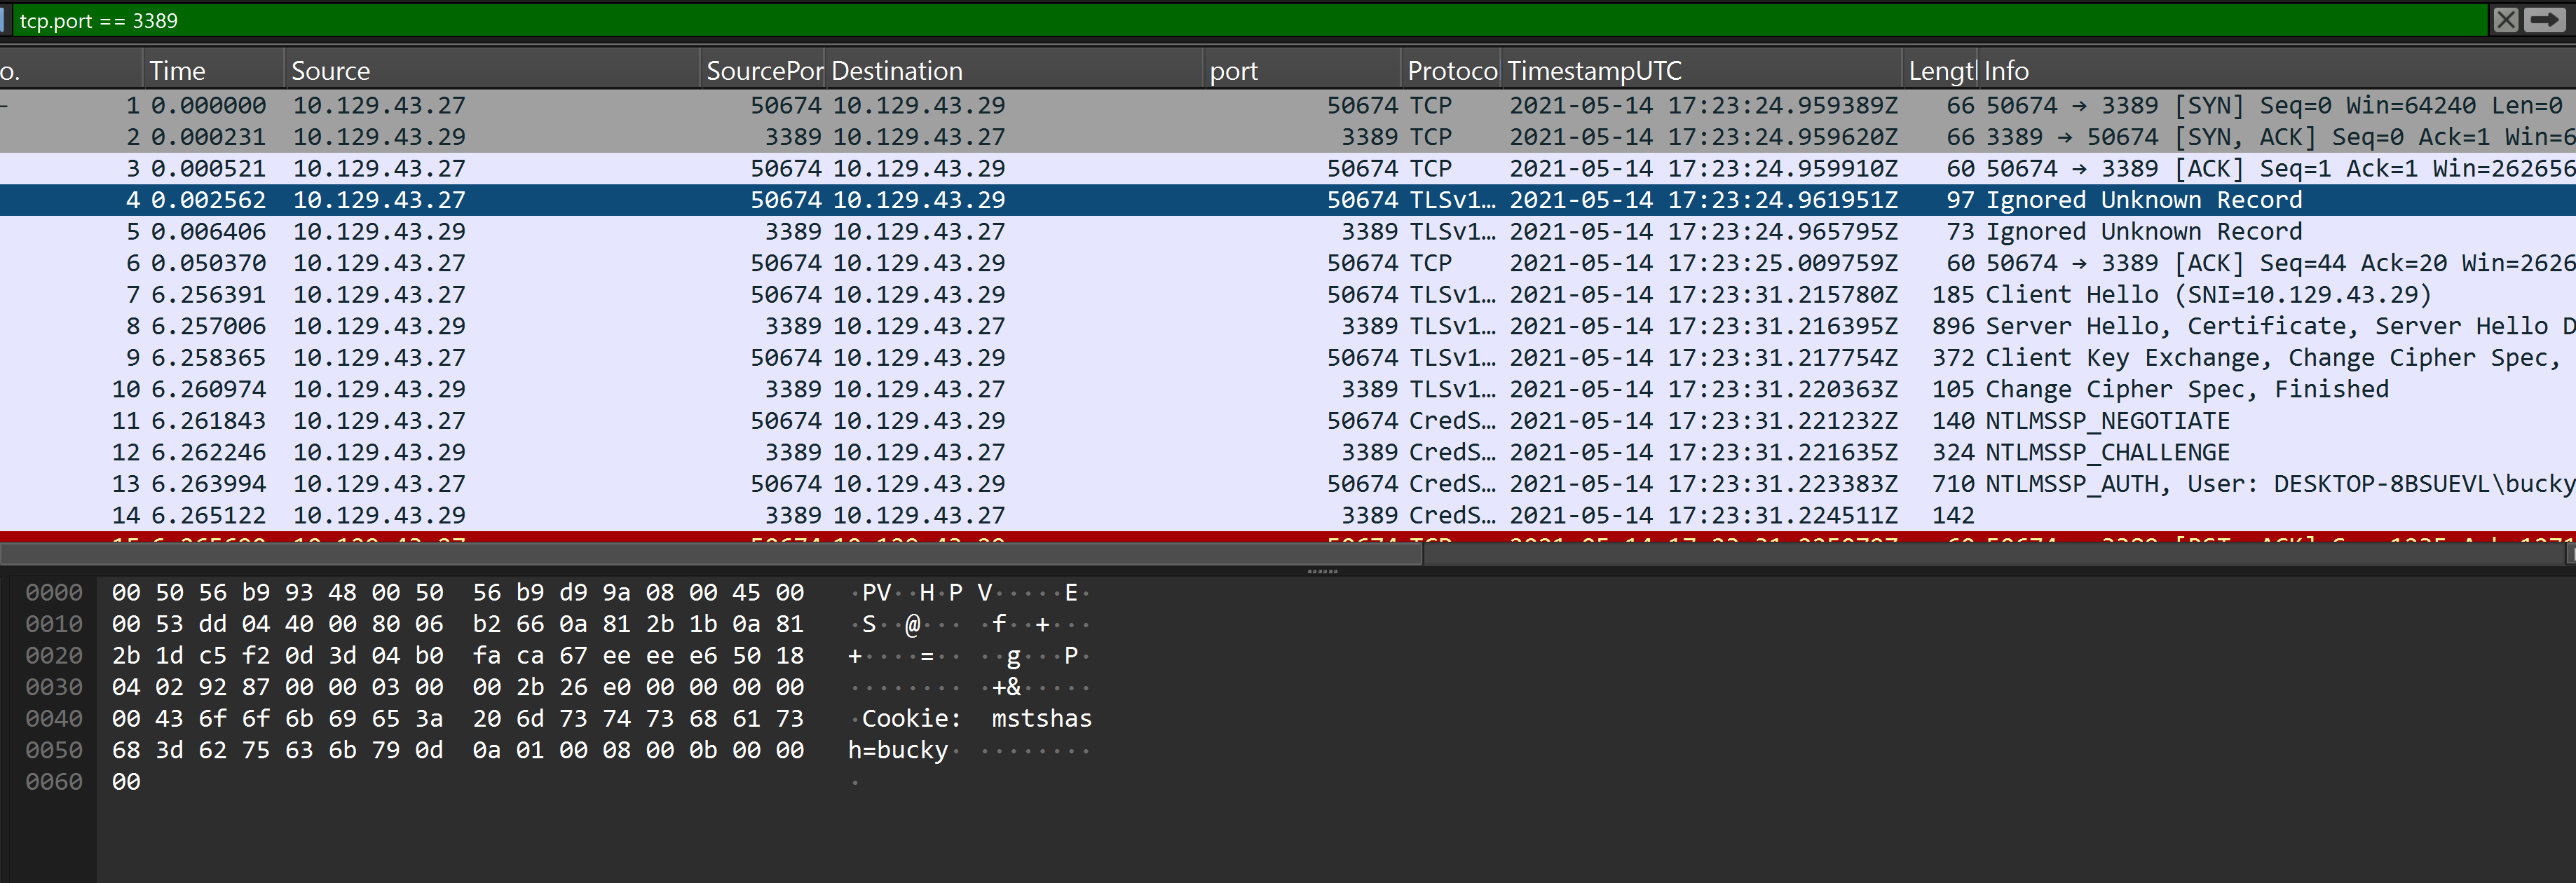The width and height of the screenshot is (2576, 883).
Task: Sort by the Source column header
Action: tap(492, 71)
